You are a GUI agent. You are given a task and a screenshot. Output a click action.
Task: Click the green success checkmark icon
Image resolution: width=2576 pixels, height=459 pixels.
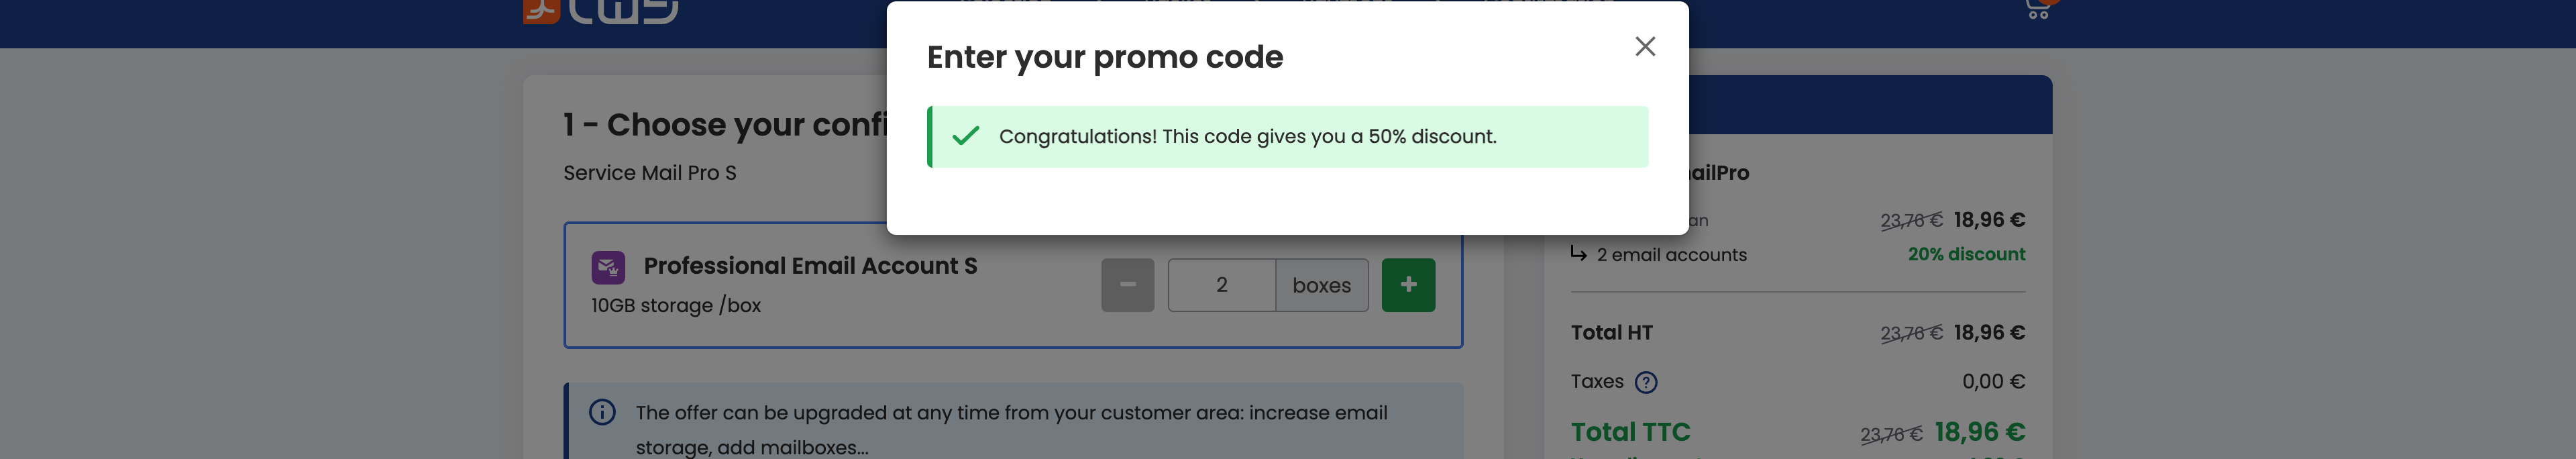coord(965,136)
